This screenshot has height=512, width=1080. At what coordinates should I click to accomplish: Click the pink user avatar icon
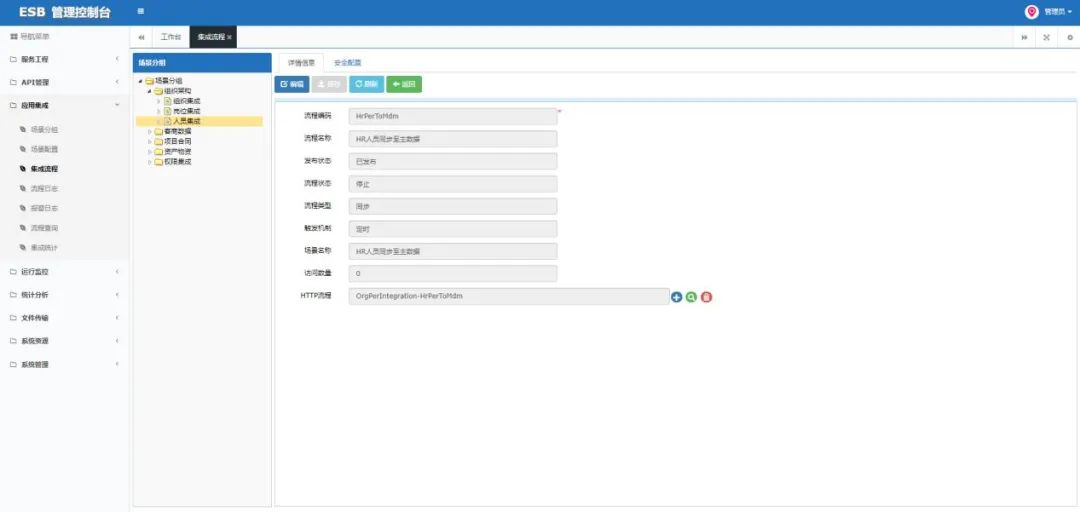pyautogui.click(x=1031, y=12)
